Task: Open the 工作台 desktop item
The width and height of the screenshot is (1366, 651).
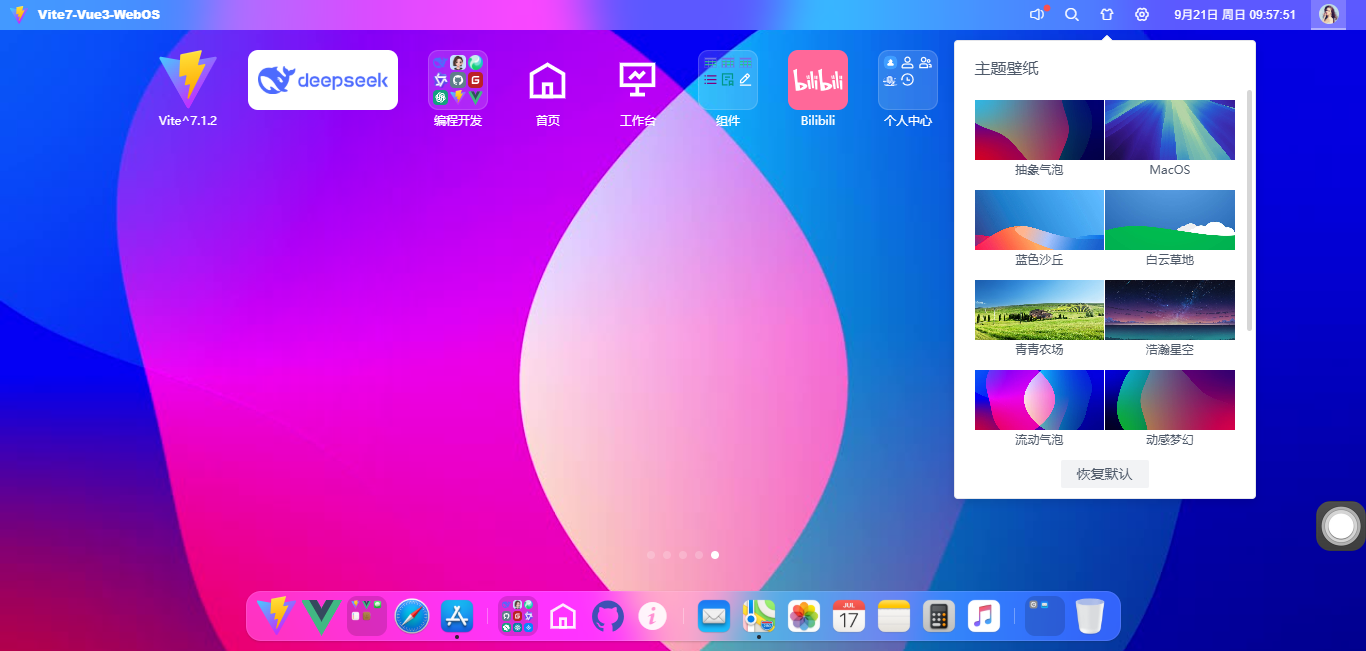Action: click(637, 80)
